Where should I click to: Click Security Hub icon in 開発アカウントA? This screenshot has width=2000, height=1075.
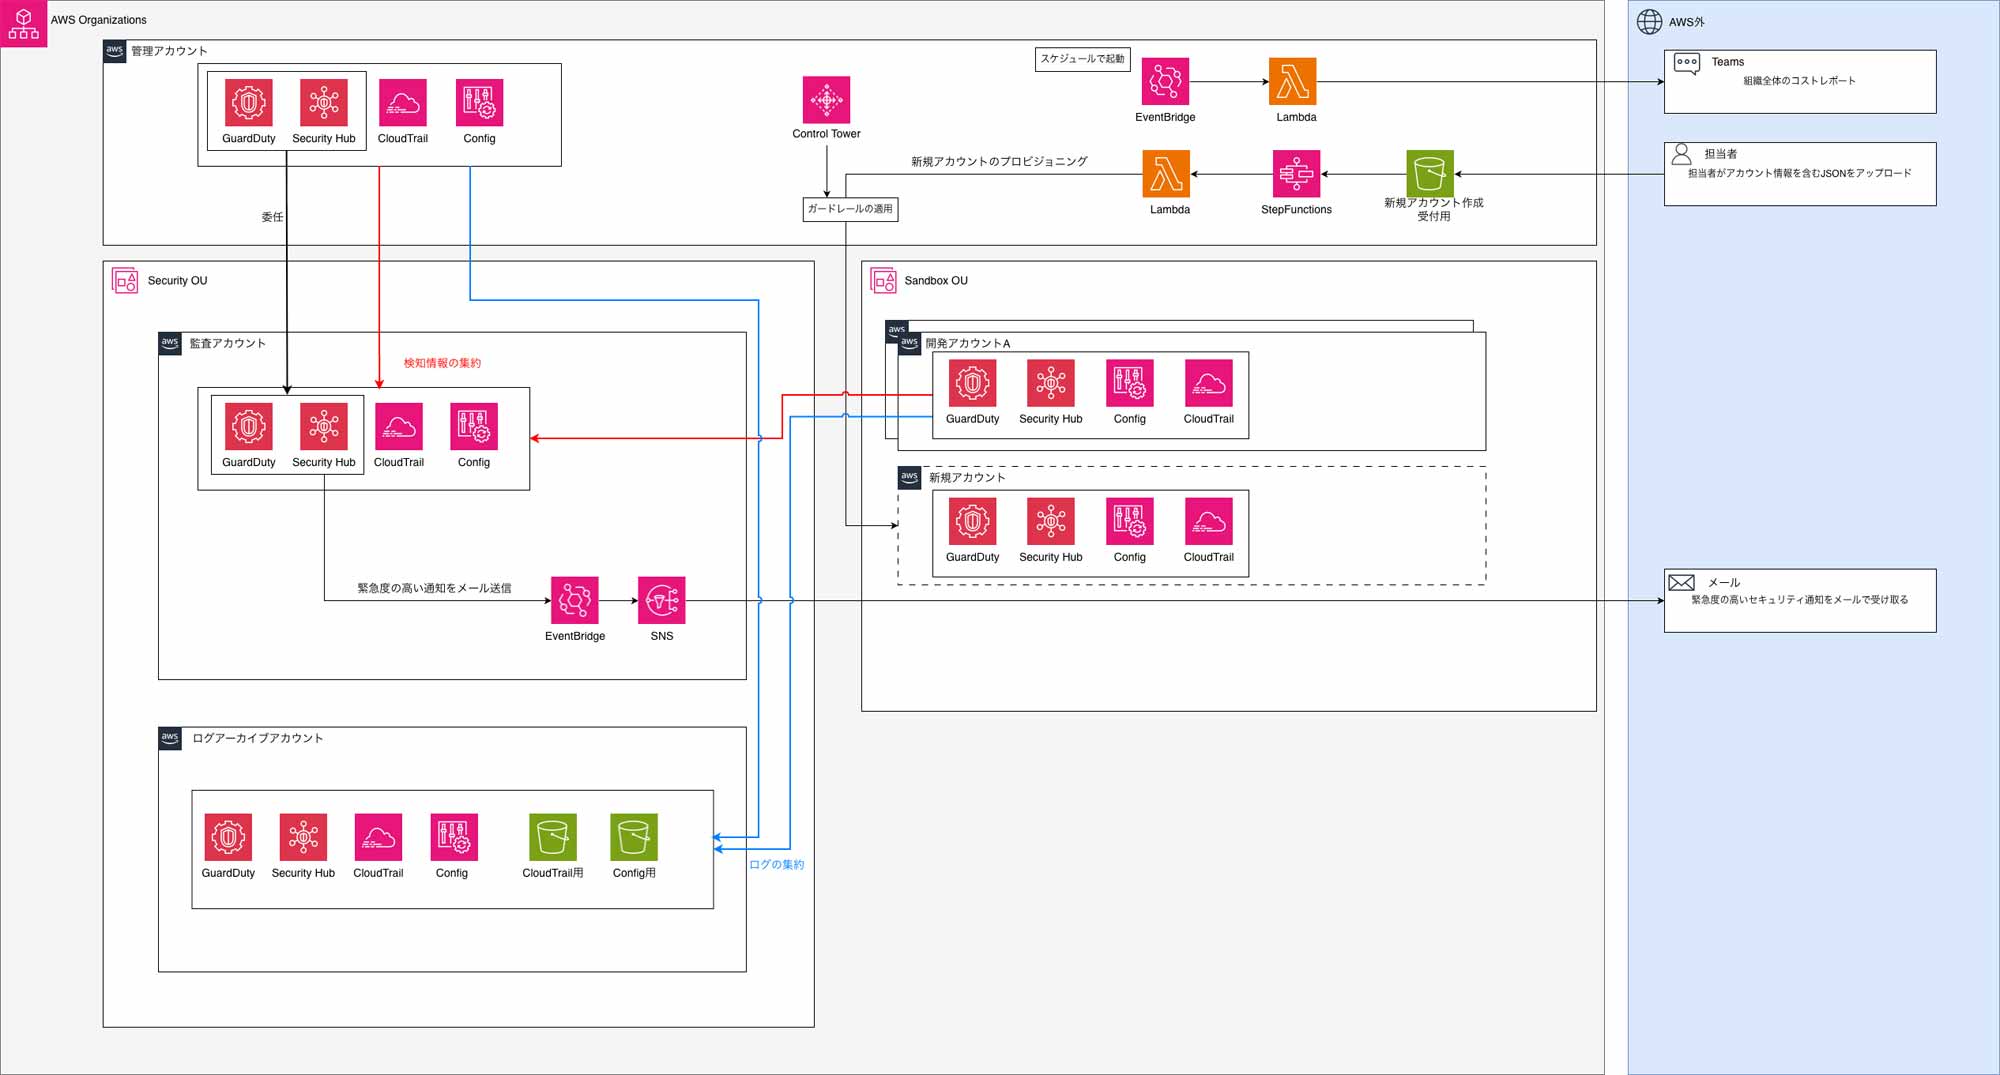coord(1050,383)
